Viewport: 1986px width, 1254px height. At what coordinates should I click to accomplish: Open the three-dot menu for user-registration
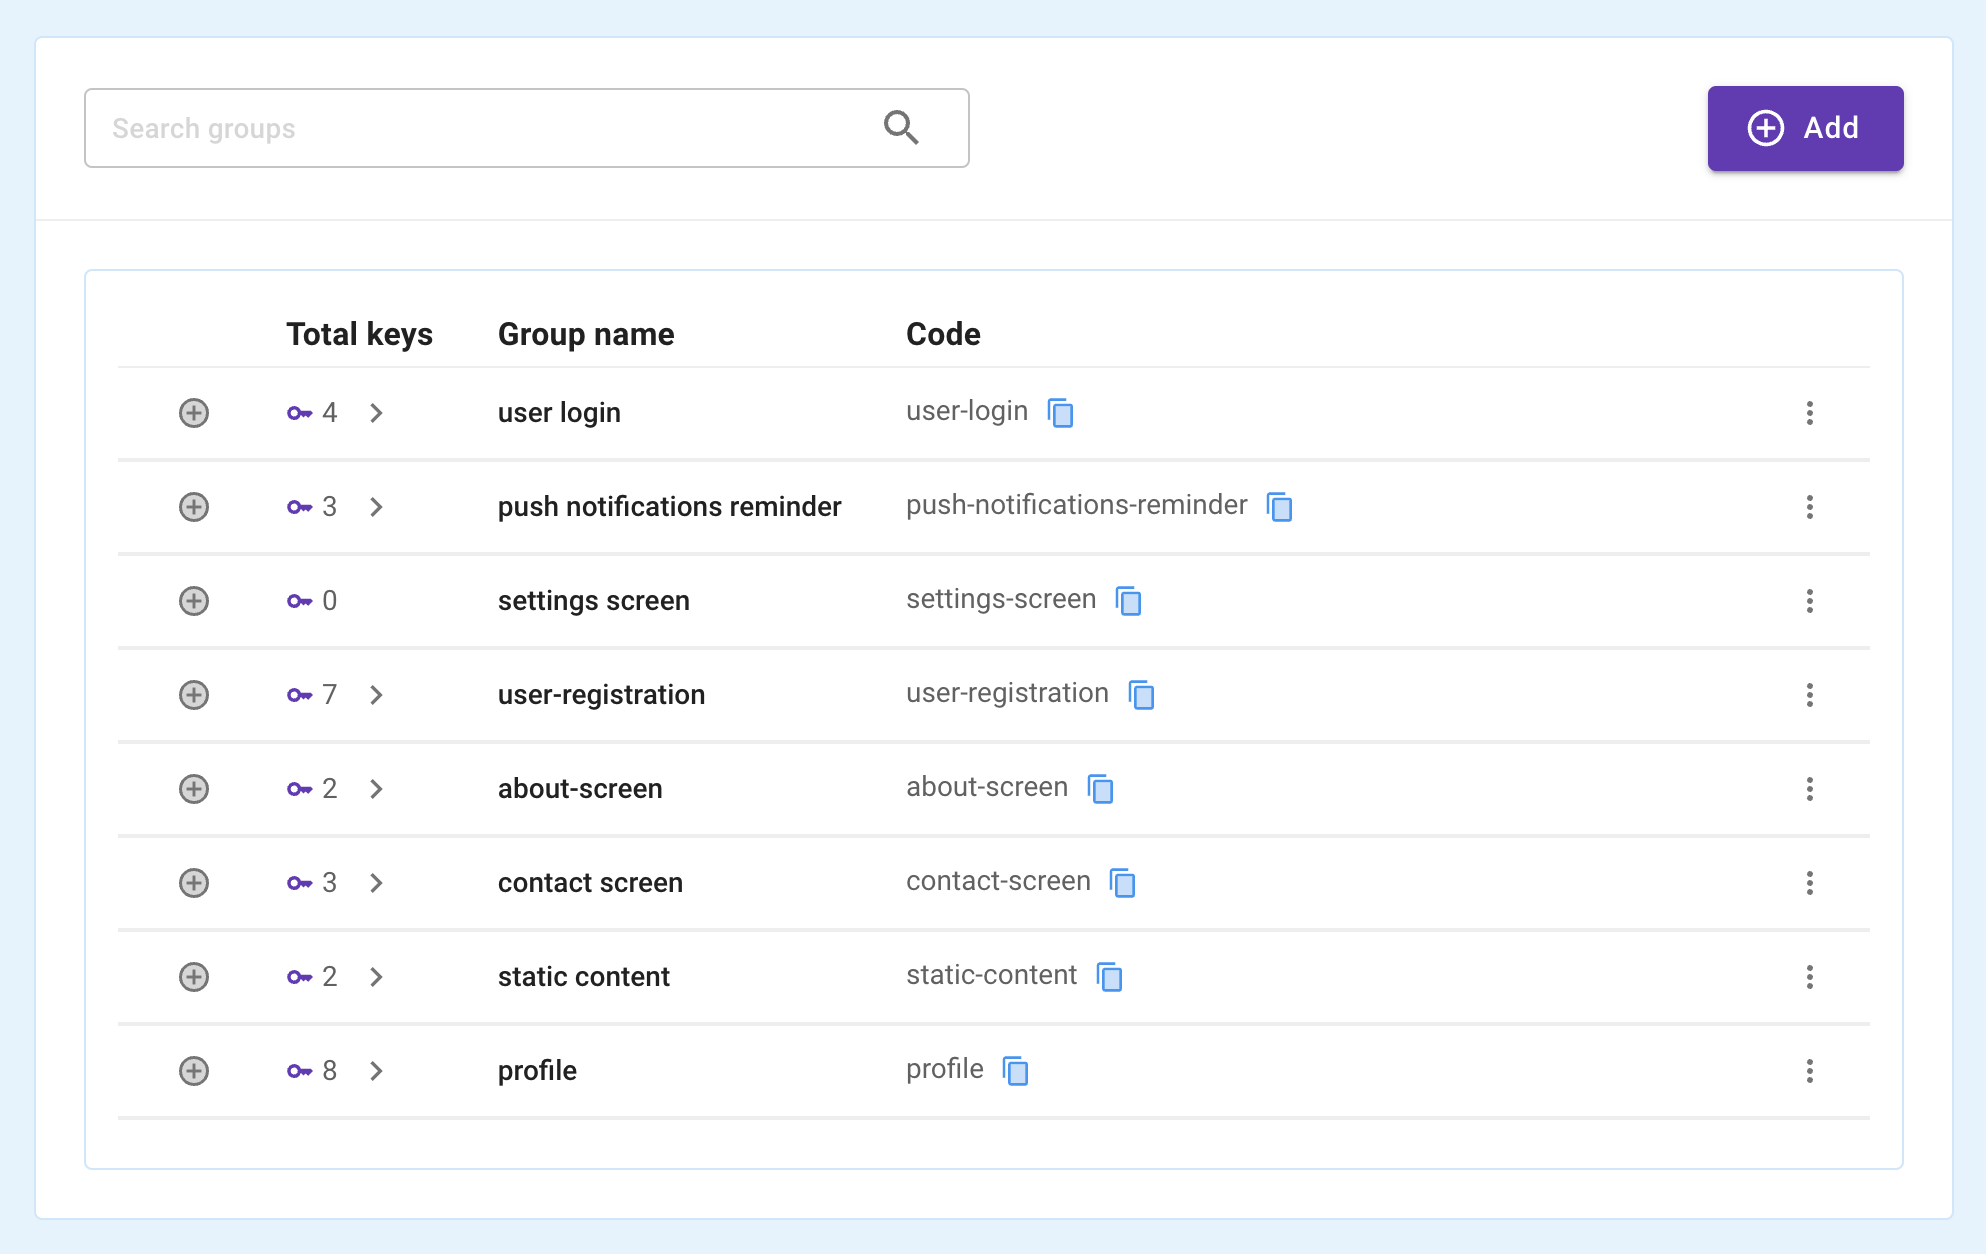point(1810,695)
